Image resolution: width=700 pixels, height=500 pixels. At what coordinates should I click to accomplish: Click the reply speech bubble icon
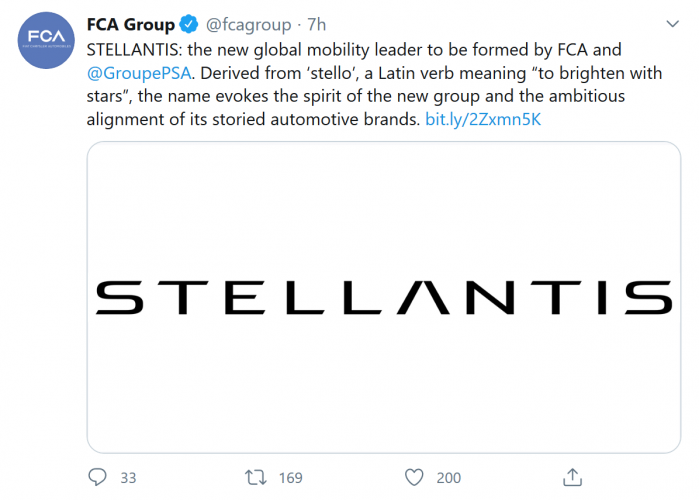point(97,477)
